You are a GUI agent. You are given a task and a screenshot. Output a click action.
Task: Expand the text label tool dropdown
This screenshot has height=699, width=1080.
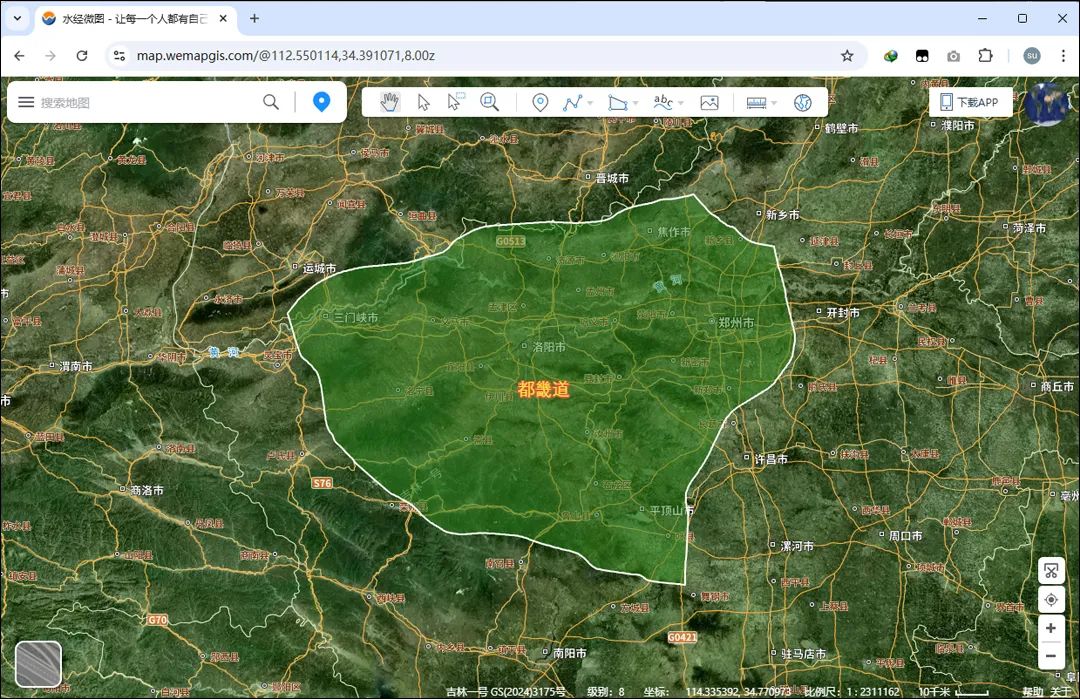681,103
